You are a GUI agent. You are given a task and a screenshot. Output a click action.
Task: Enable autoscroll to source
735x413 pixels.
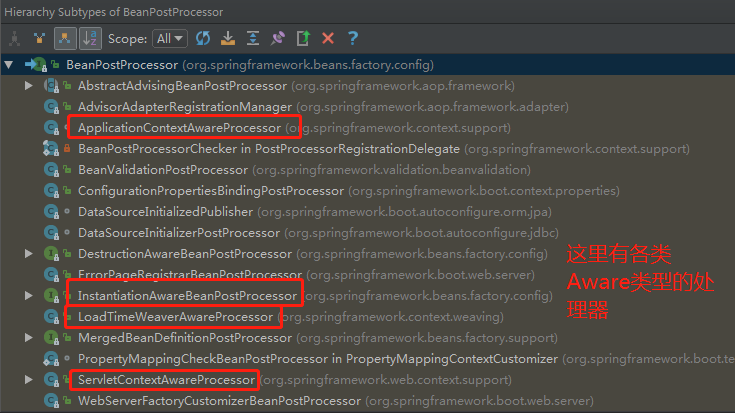click(228, 38)
